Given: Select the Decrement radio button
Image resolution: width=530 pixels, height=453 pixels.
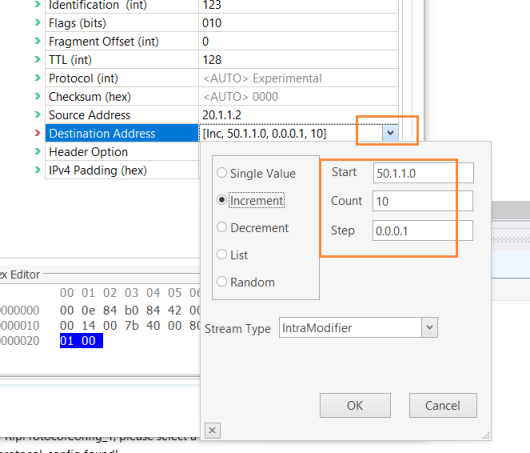Looking at the screenshot, I should (222, 227).
